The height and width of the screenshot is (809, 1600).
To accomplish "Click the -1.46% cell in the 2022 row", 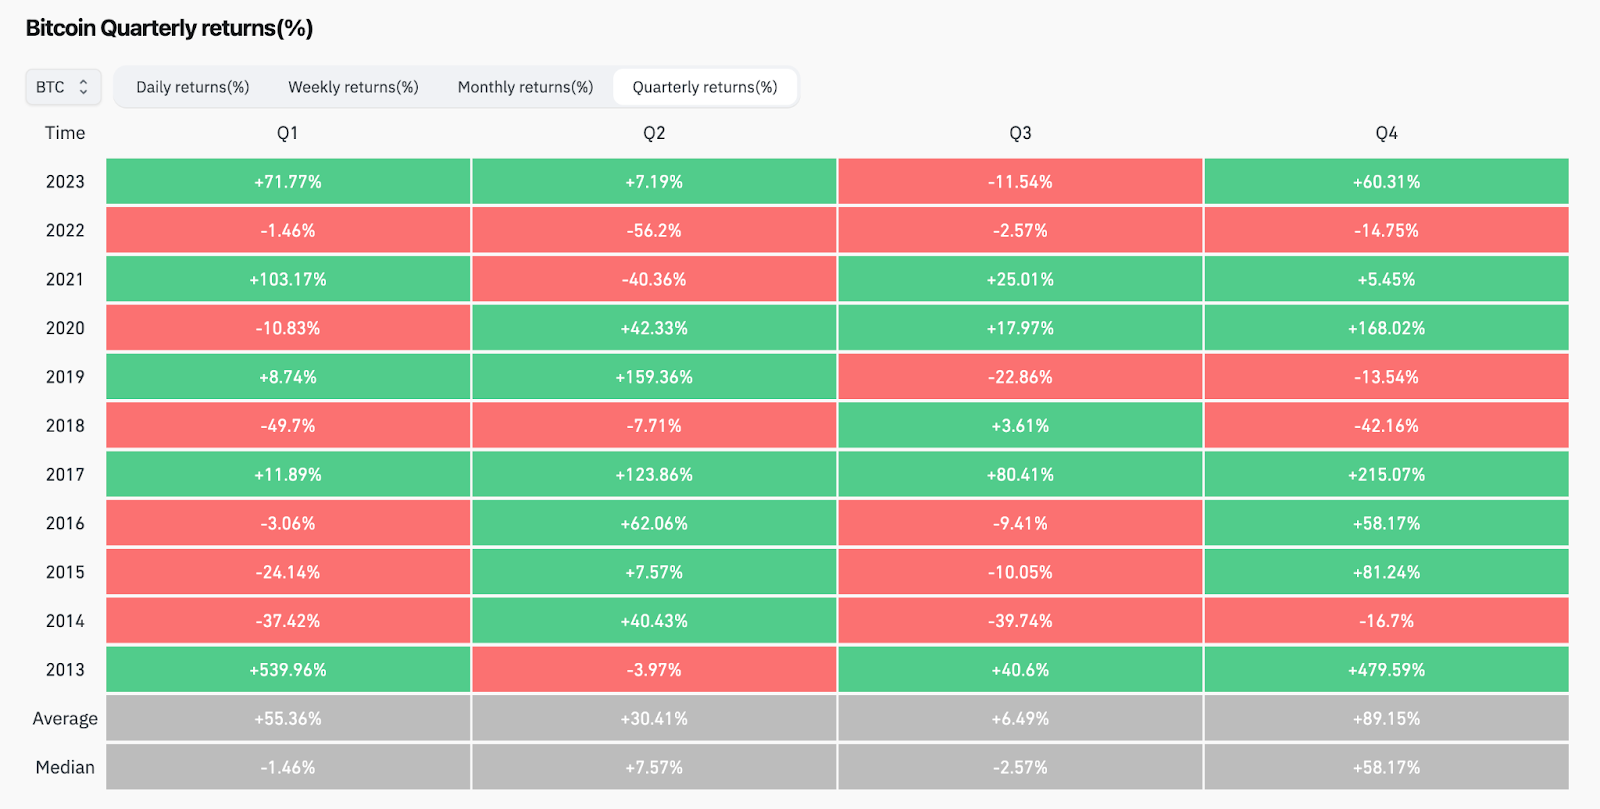I will point(288,231).
